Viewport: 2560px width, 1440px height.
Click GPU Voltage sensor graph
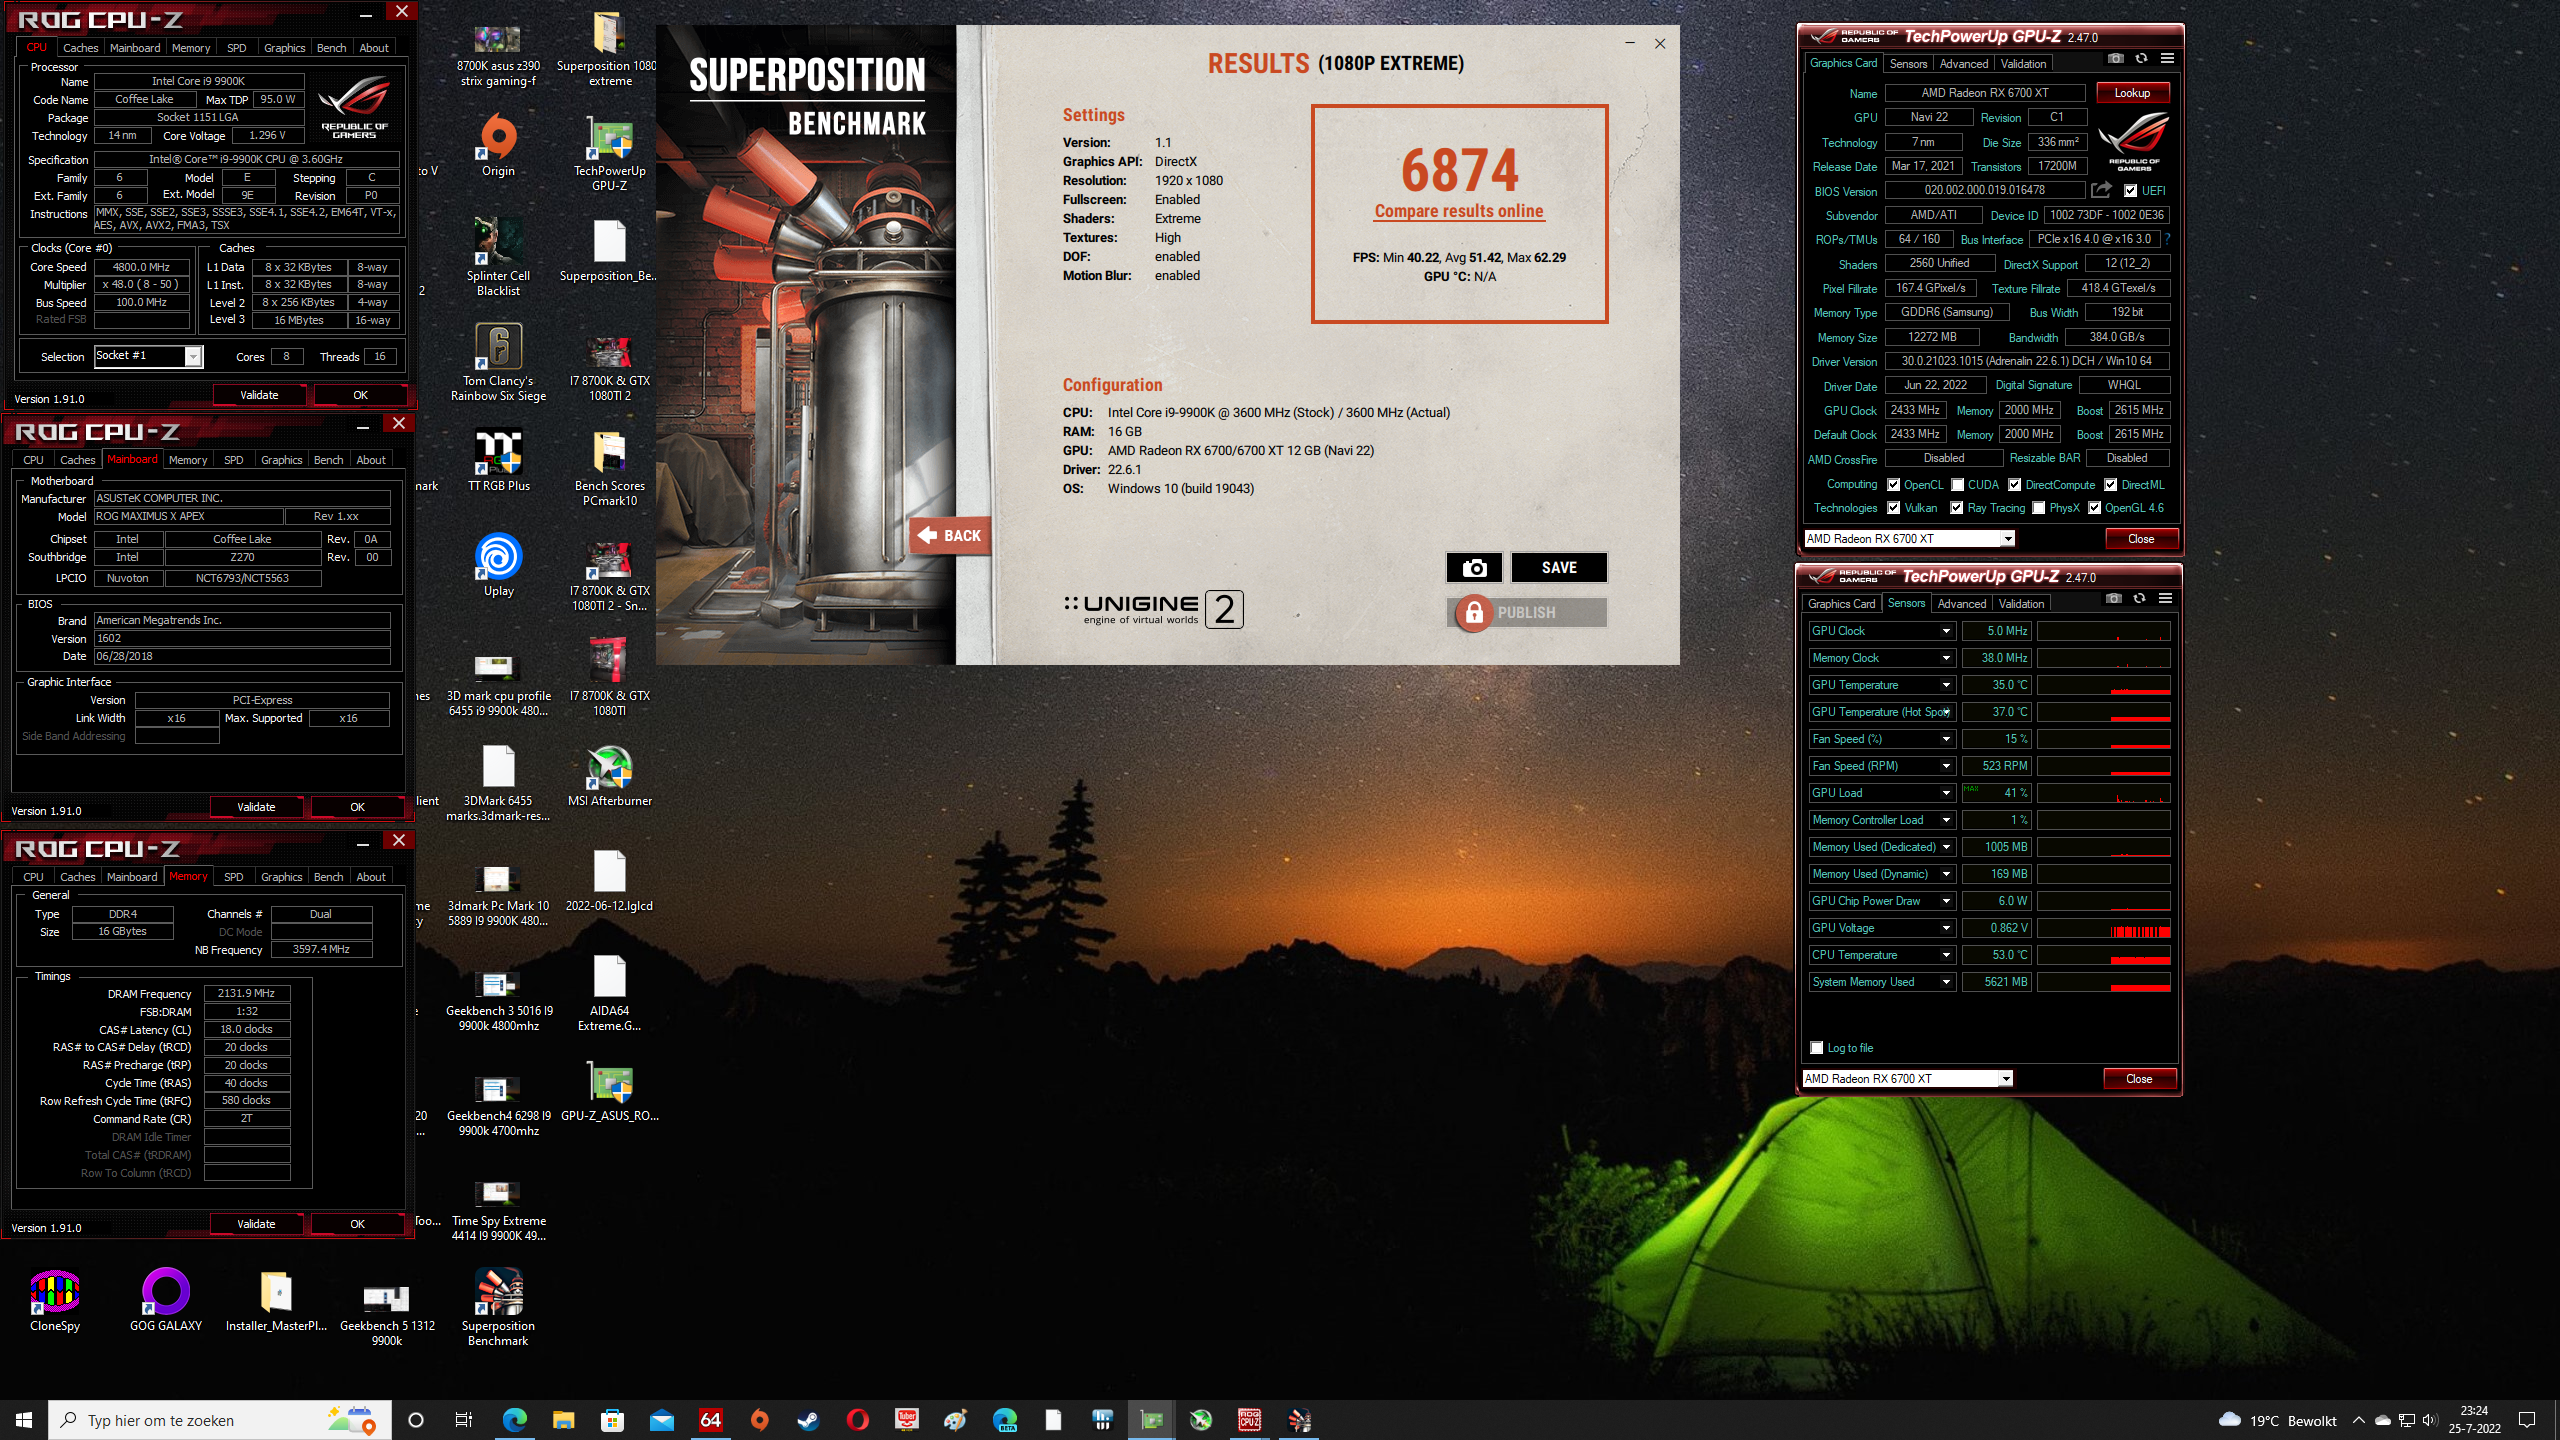pyautogui.click(x=2104, y=928)
